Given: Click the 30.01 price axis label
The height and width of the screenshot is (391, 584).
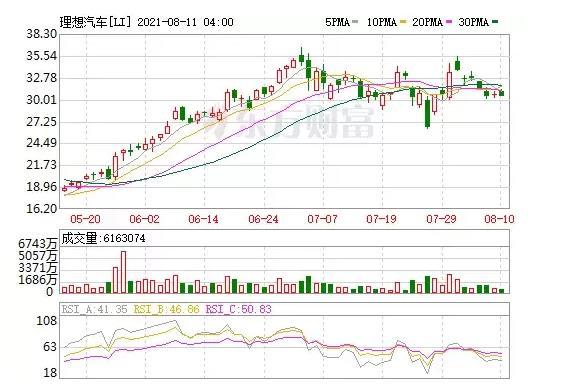Looking at the screenshot, I should [x=42, y=100].
